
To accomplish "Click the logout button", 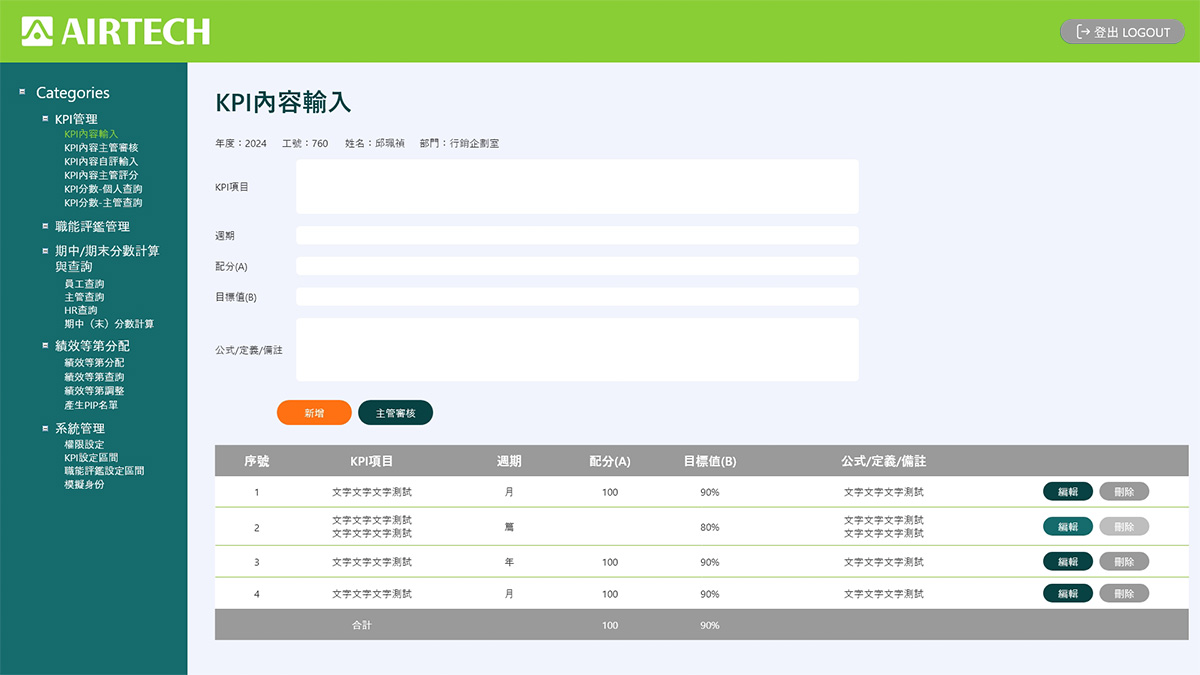I will (1122, 32).
